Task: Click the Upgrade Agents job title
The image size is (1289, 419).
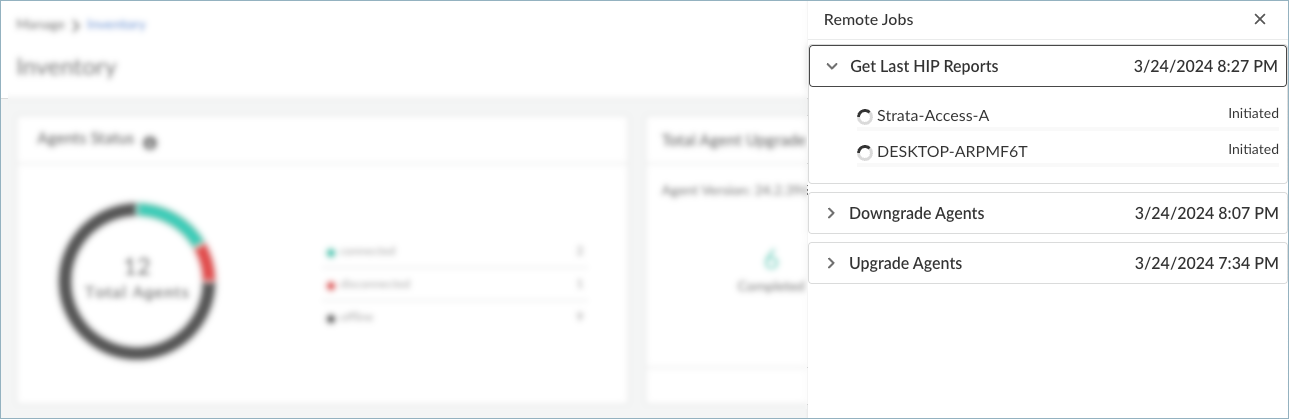Action: pyautogui.click(x=905, y=263)
